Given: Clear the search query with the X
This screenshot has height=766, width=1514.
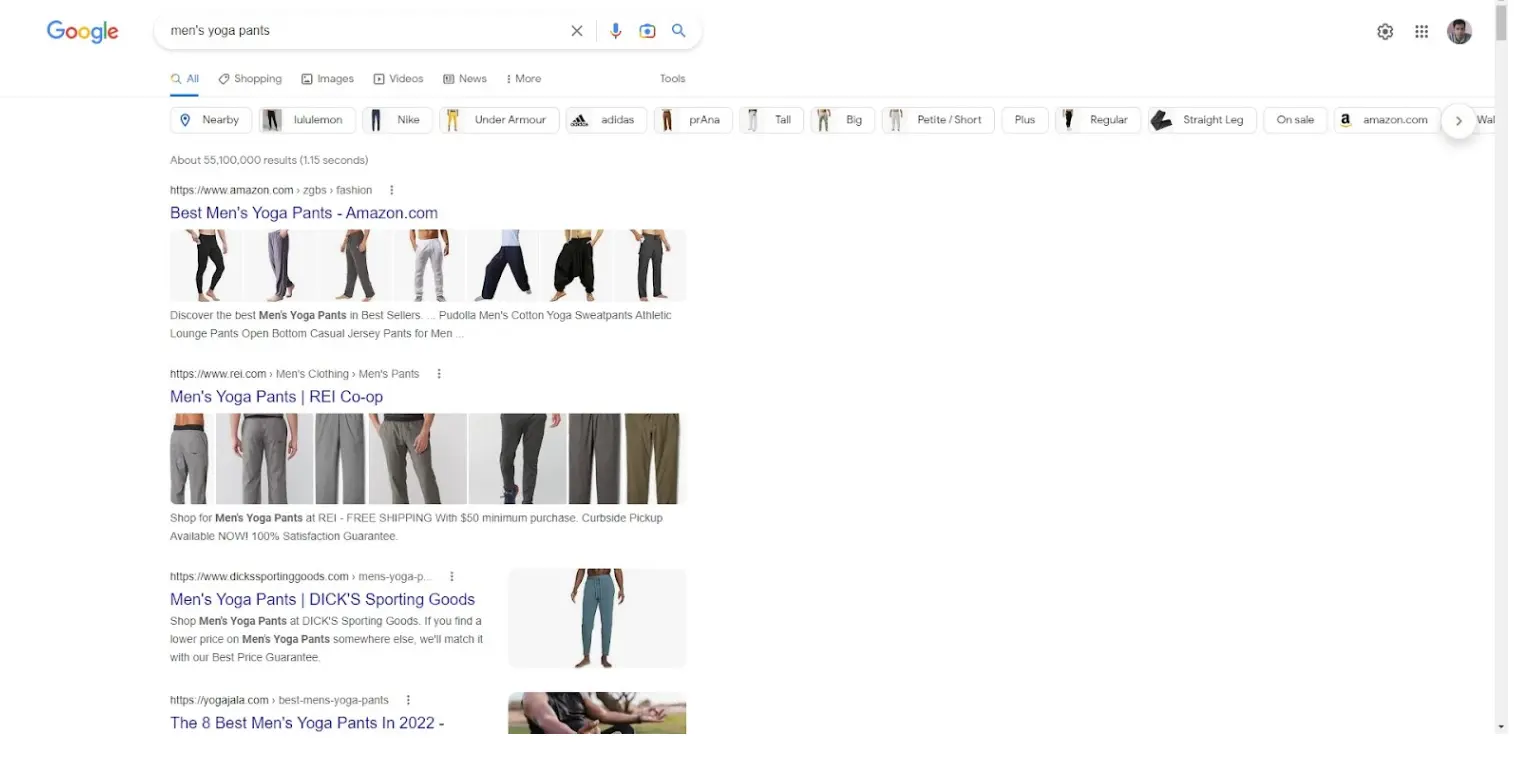Looking at the screenshot, I should [577, 30].
